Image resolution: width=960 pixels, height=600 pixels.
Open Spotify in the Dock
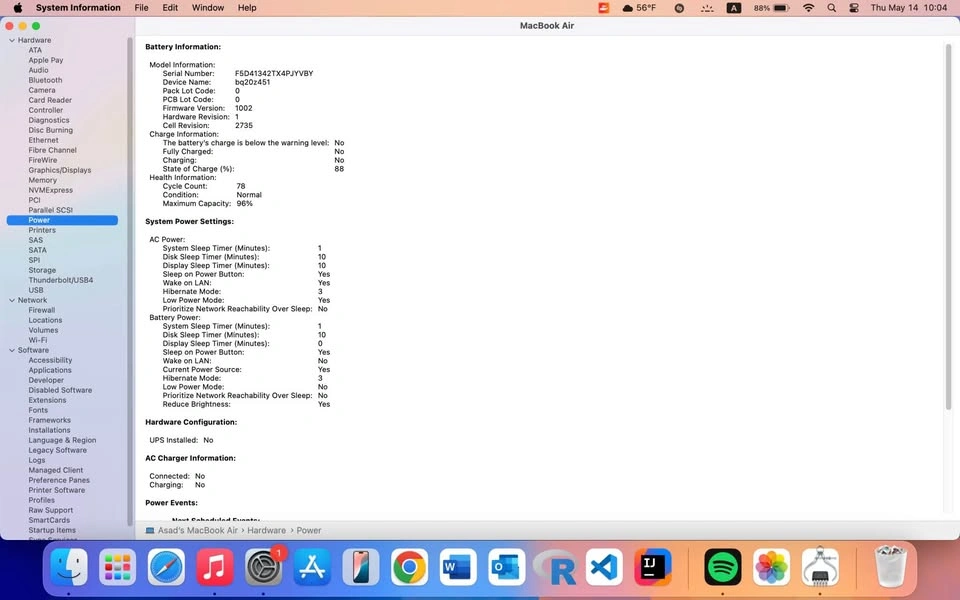click(722, 567)
